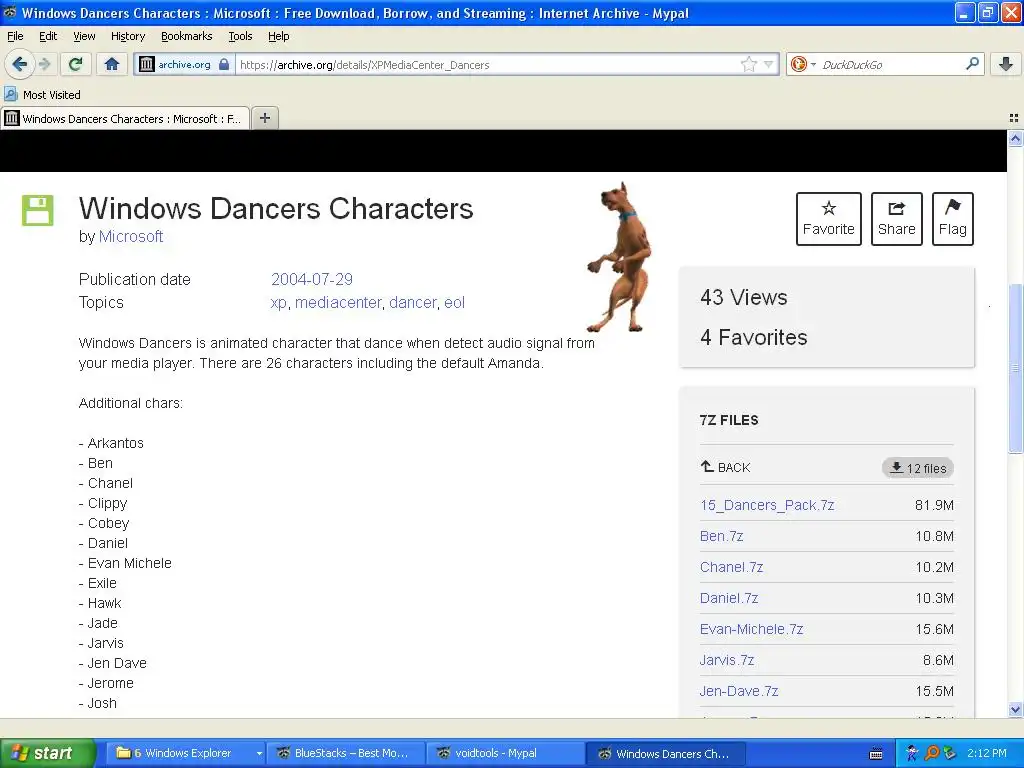Click the archive.org site identity icon
Image resolution: width=1024 pixels, height=768 pixels.
(x=147, y=64)
